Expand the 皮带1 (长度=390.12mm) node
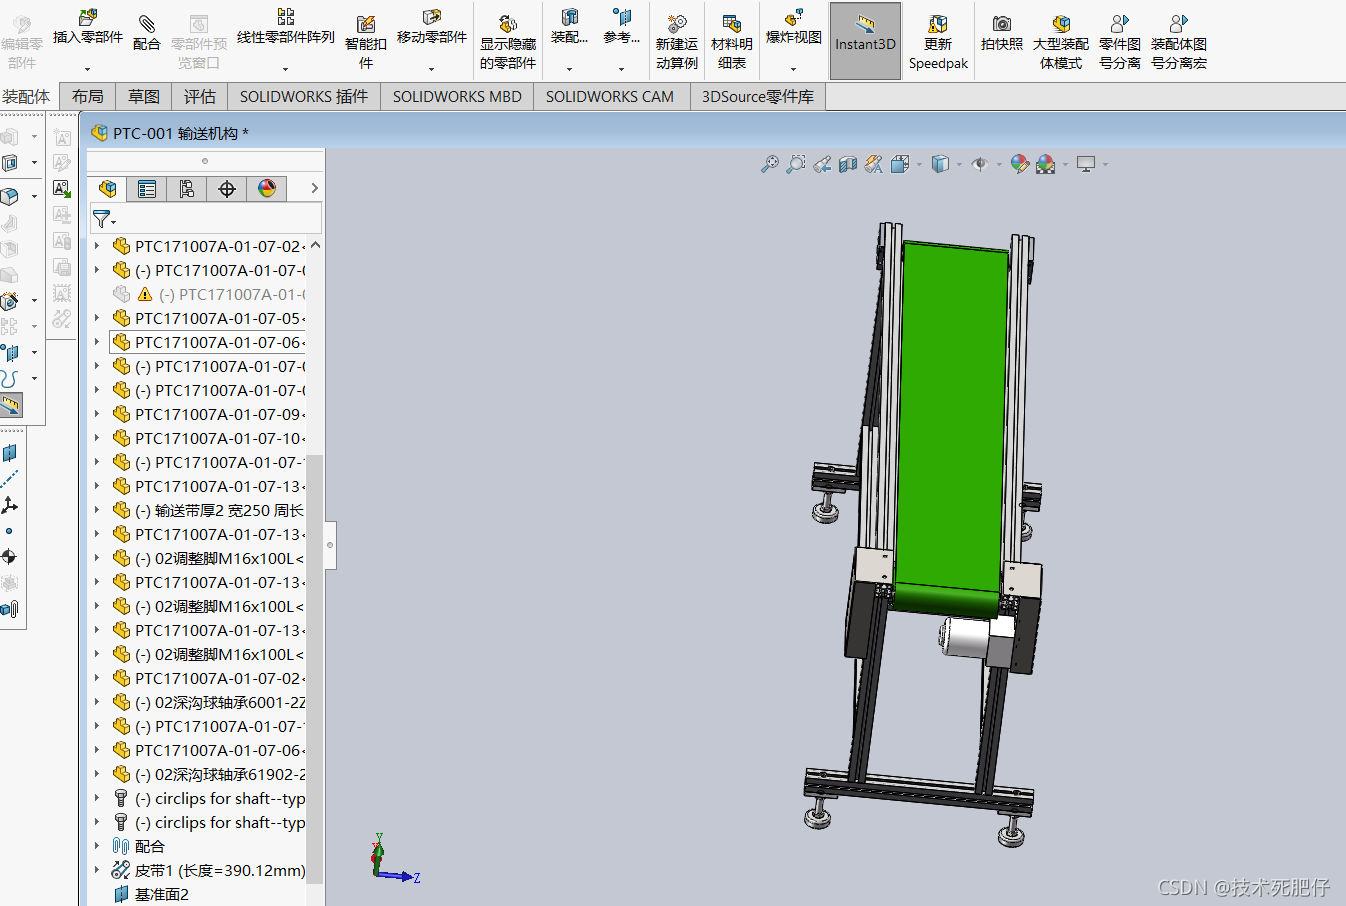Image resolution: width=1346 pixels, height=906 pixels. pos(97,870)
